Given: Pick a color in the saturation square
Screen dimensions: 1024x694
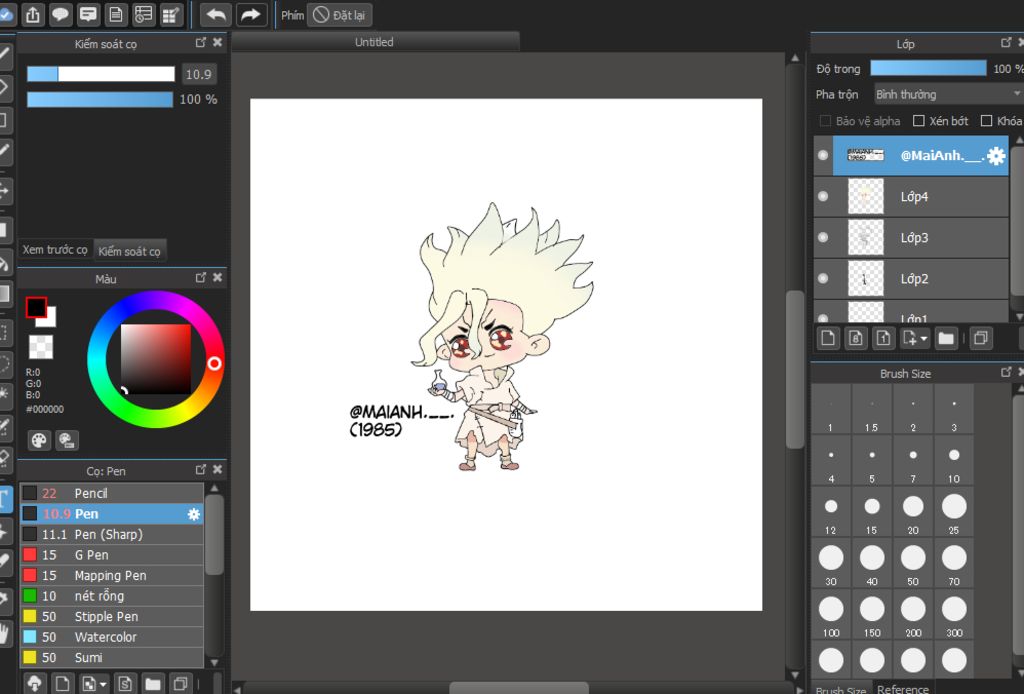Looking at the screenshot, I should click(x=155, y=359).
